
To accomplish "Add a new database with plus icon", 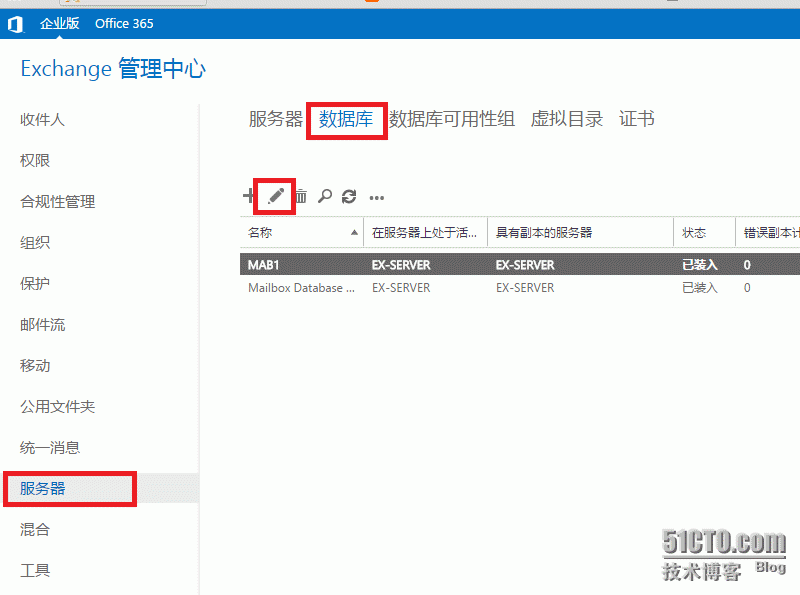I will click(248, 195).
